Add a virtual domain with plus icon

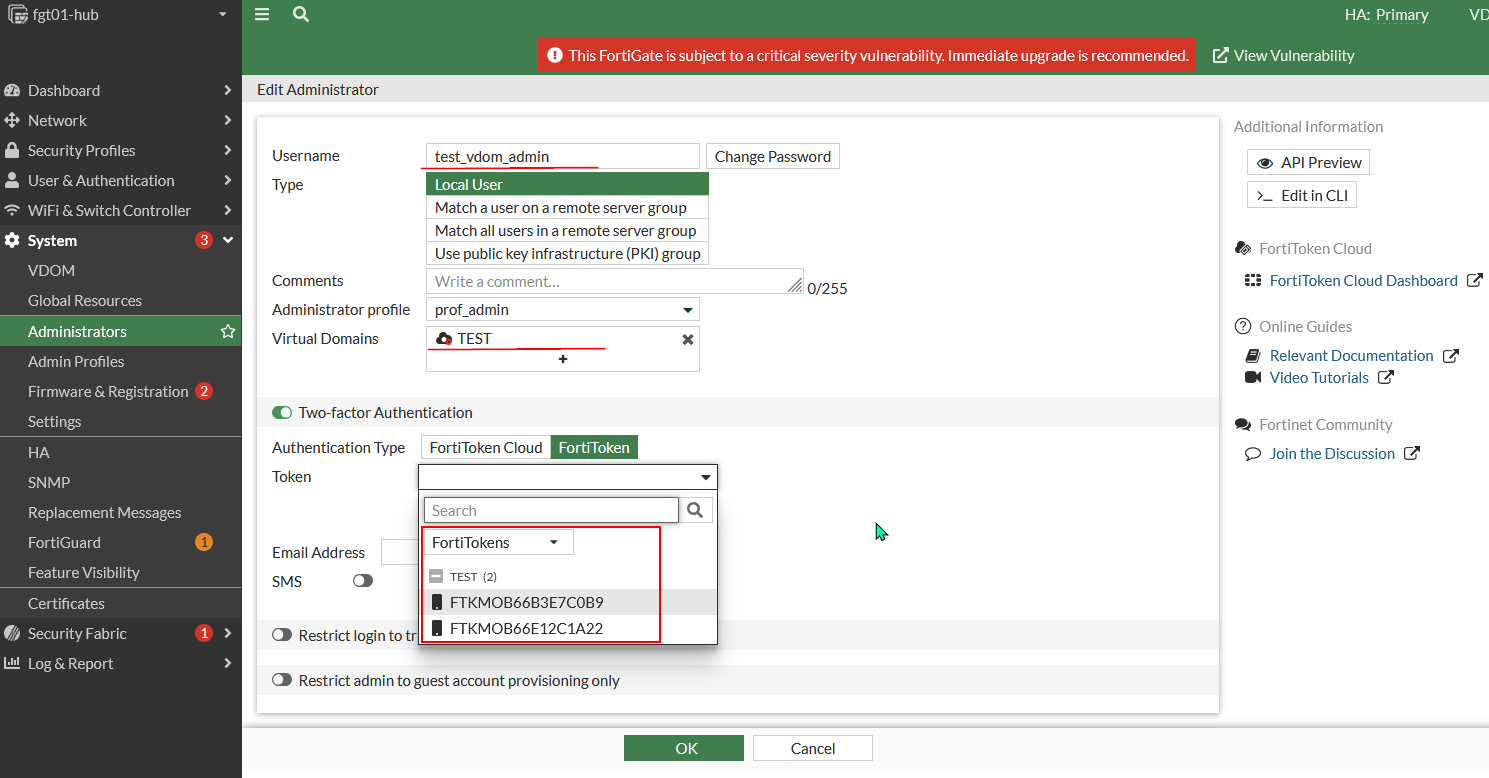pos(563,359)
